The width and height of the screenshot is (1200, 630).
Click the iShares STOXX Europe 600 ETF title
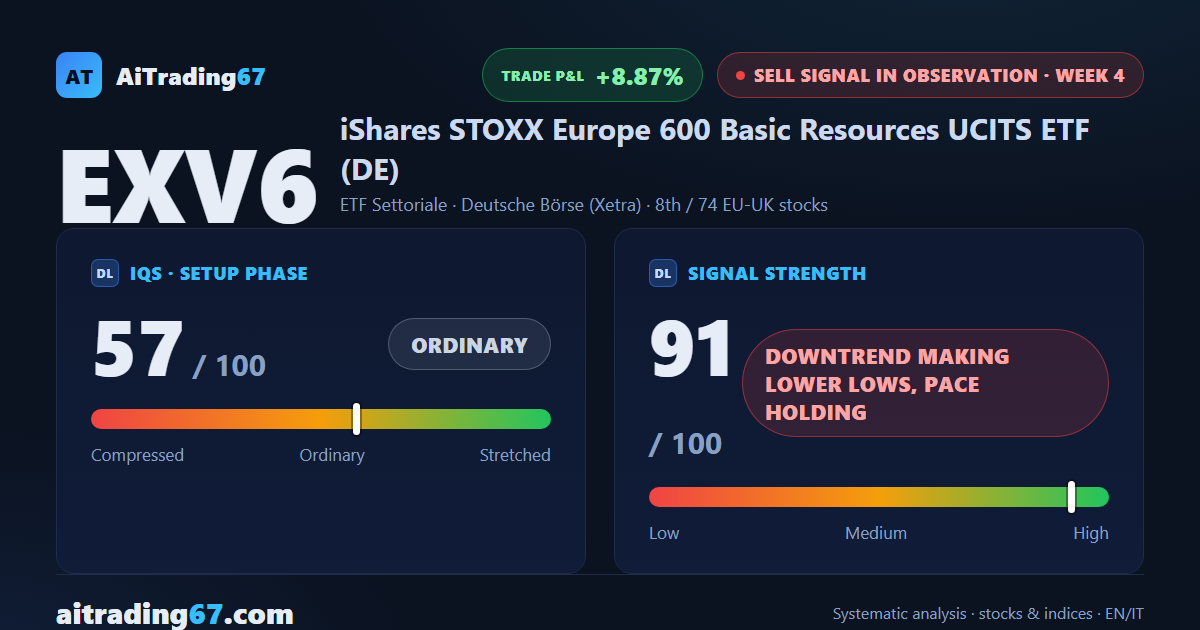(714, 150)
